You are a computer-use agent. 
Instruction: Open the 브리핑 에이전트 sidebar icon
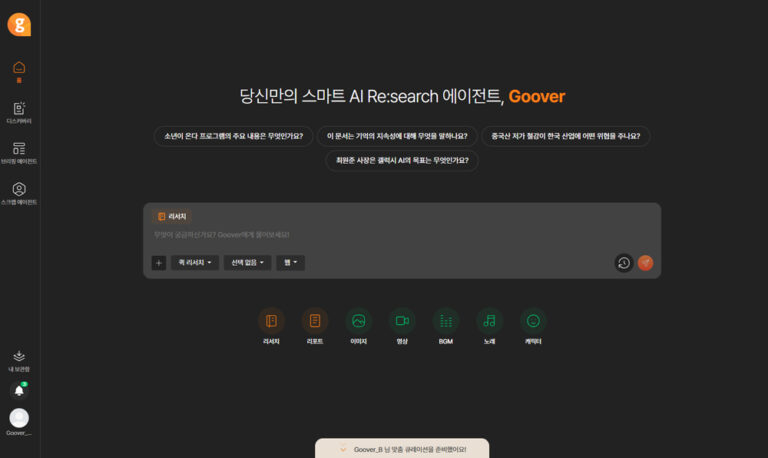coord(19,150)
